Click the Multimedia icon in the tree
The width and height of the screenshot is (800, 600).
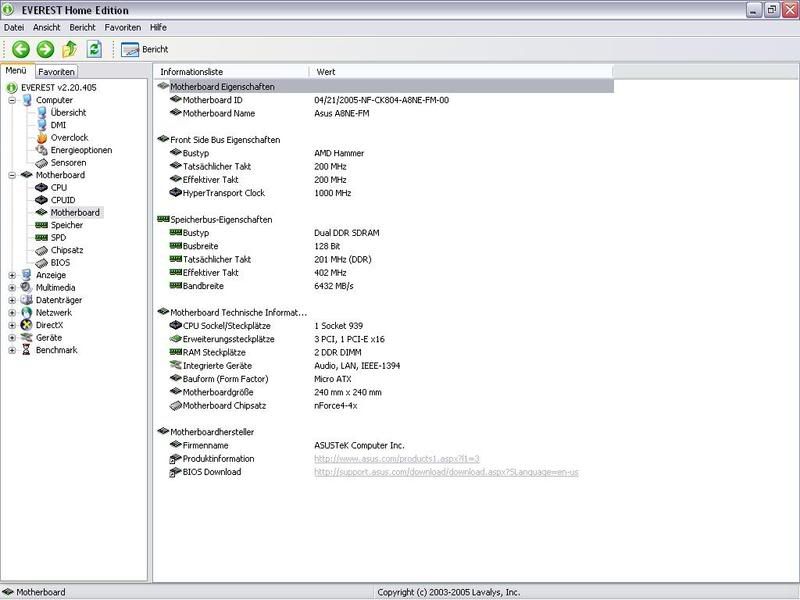(27, 288)
